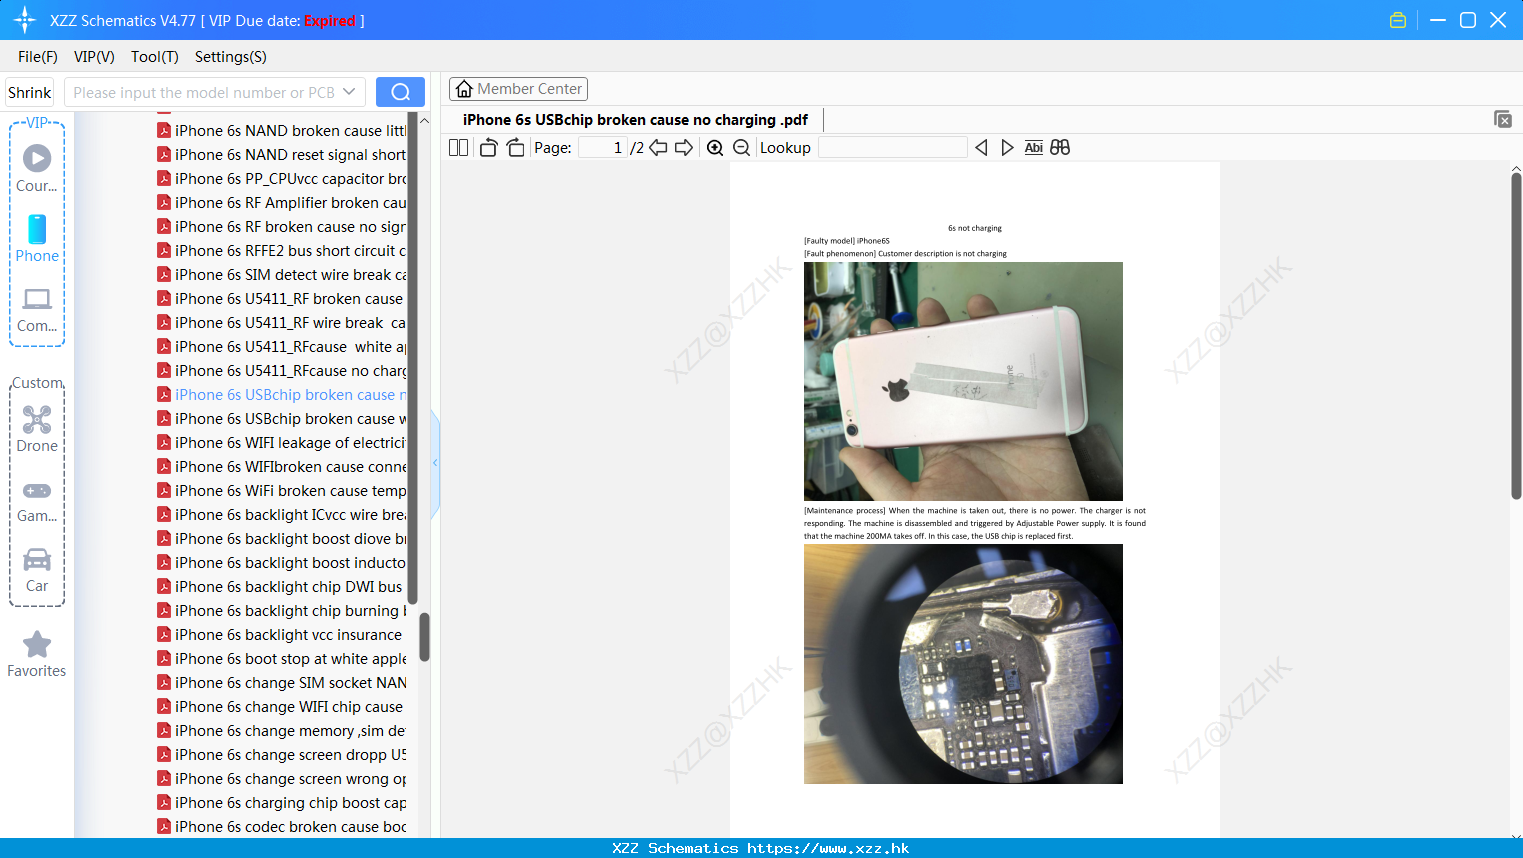Close the open PDF tab panel
The height and width of the screenshot is (858, 1523).
coord(1502,119)
